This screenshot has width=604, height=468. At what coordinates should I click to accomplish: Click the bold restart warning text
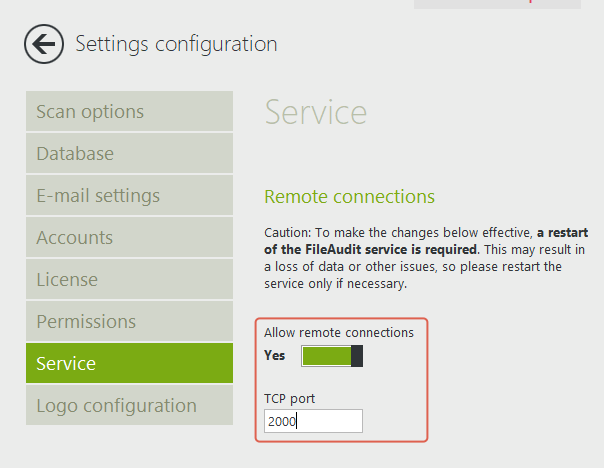(x=424, y=247)
